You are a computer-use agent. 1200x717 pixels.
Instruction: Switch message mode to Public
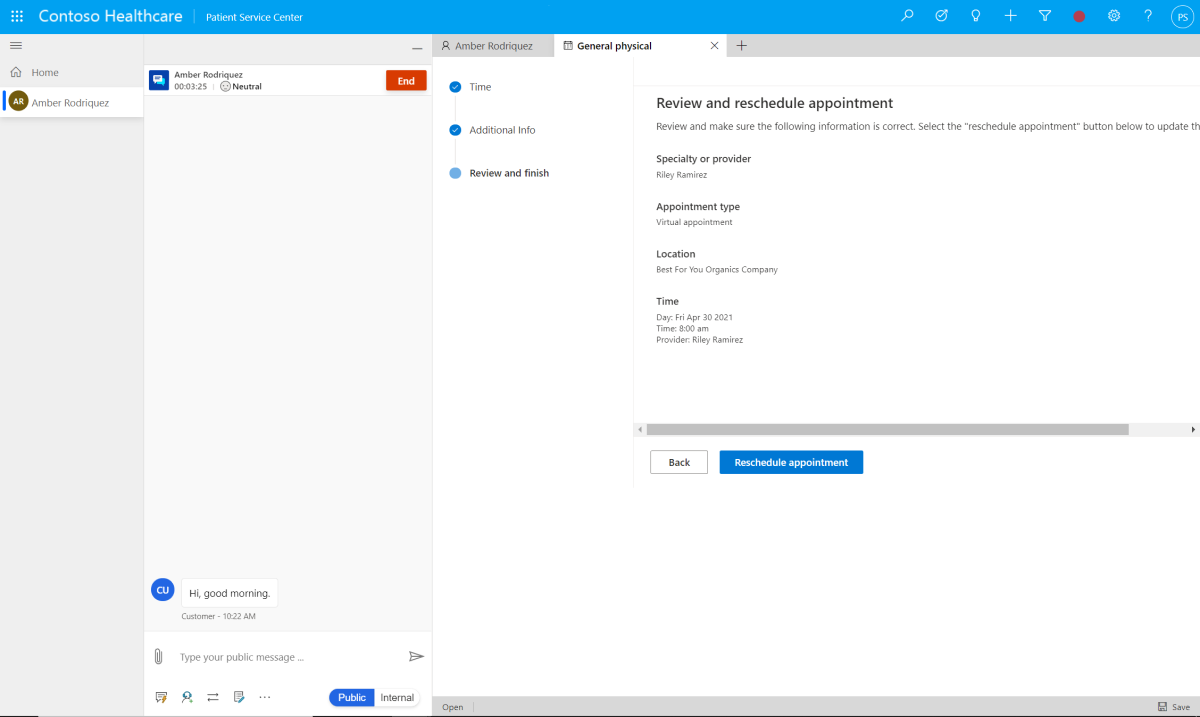pyautogui.click(x=352, y=698)
